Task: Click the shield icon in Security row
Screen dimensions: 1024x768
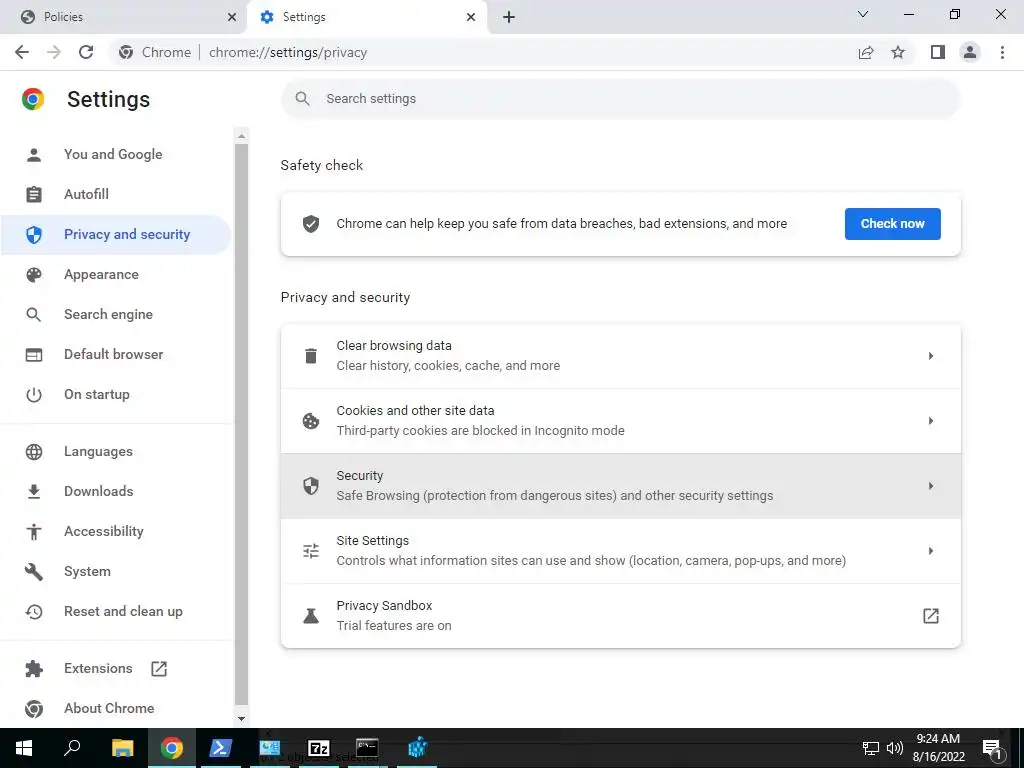Action: point(311,486)
